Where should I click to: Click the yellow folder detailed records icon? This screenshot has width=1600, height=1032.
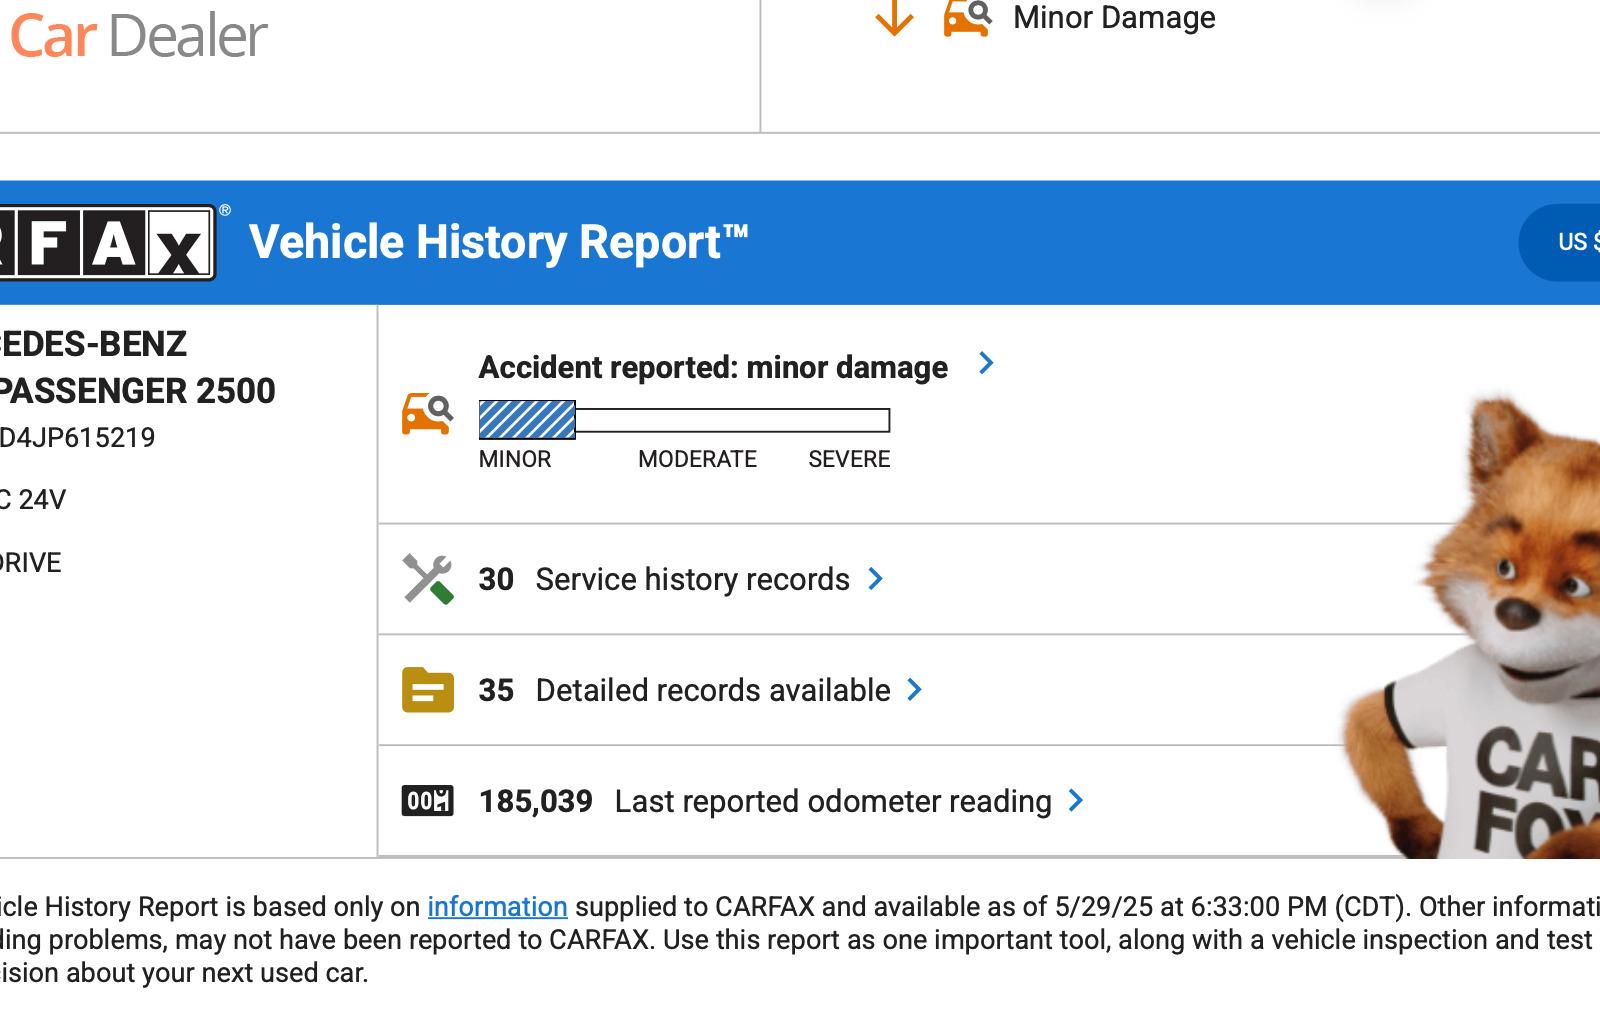427,690
